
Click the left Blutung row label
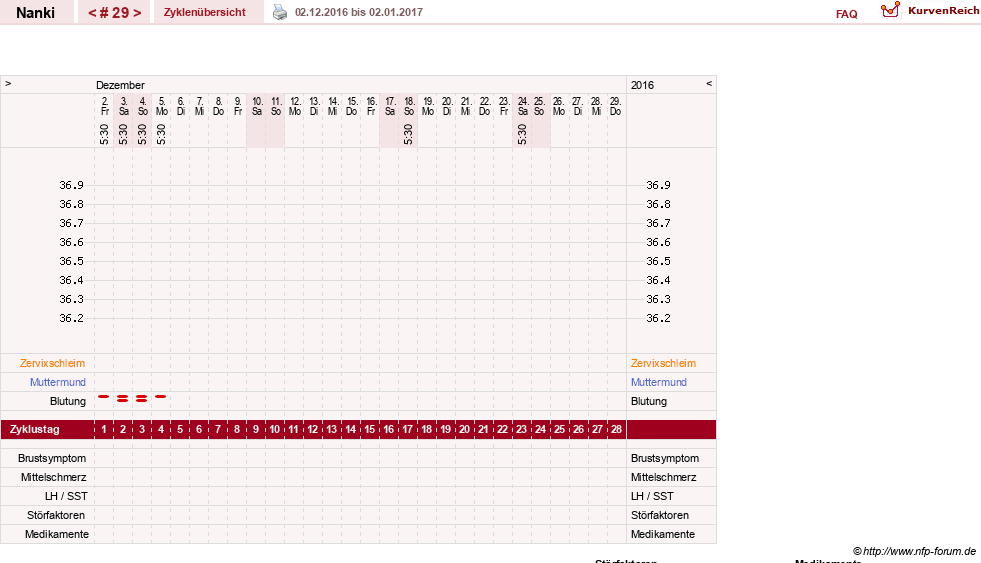tap(68, 402)
